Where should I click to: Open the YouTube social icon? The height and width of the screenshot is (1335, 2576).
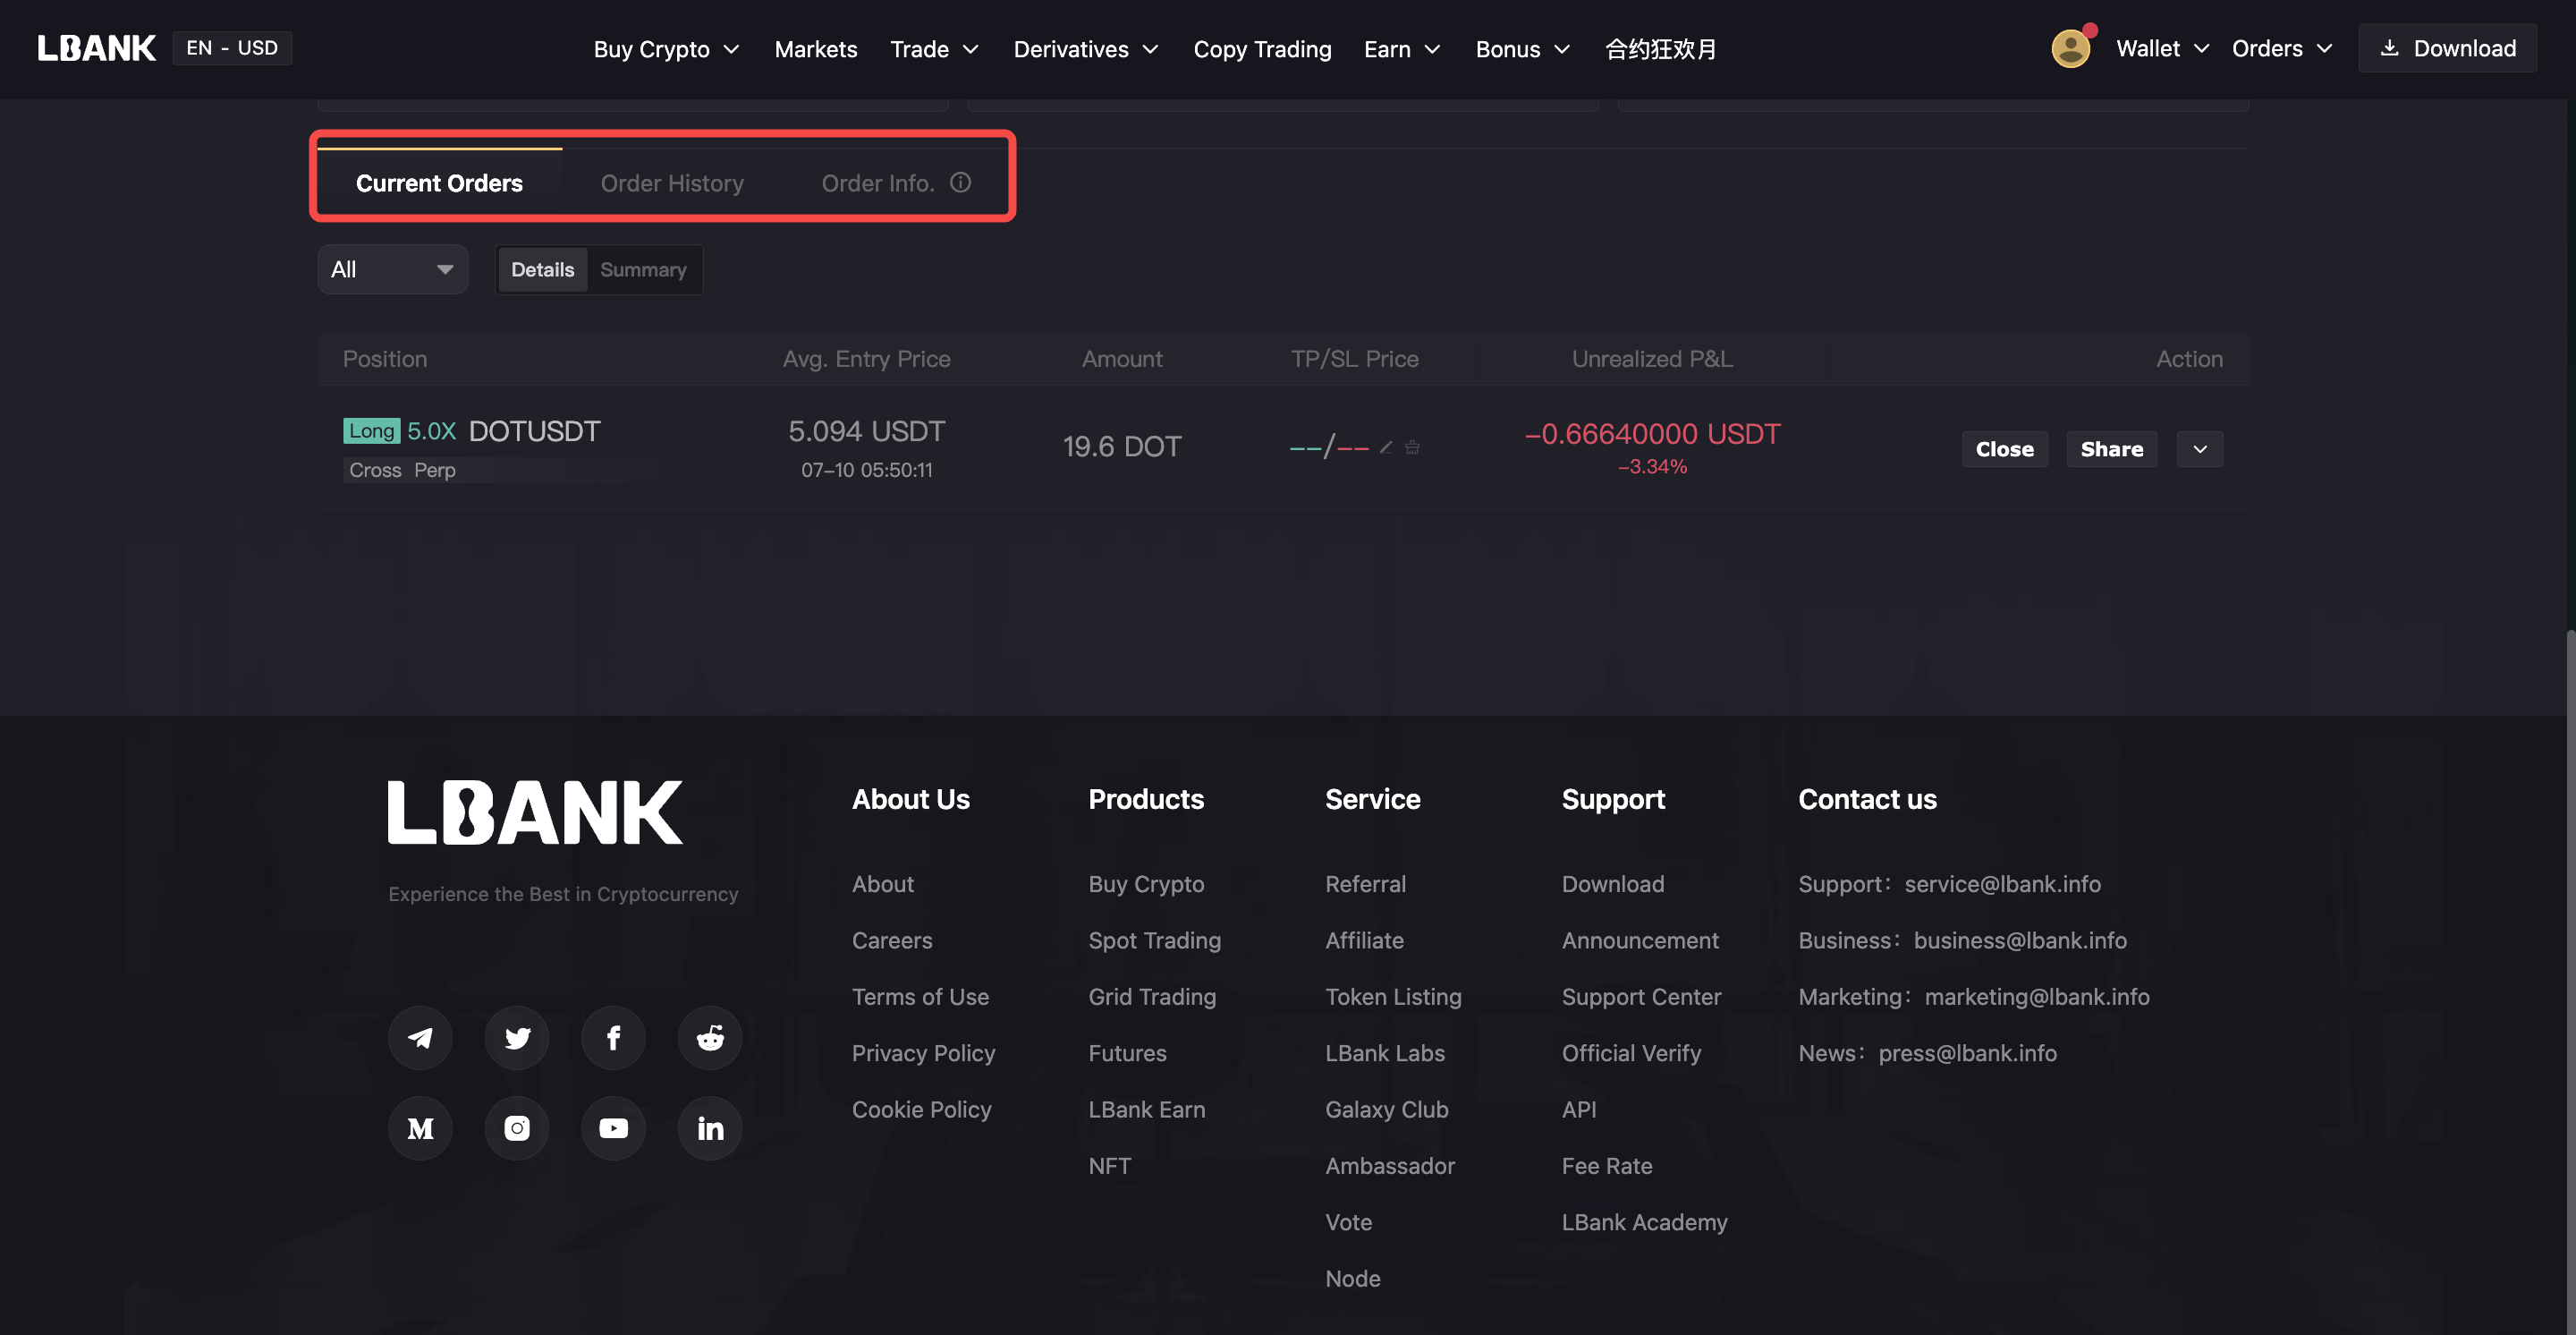click(613, 1128)
